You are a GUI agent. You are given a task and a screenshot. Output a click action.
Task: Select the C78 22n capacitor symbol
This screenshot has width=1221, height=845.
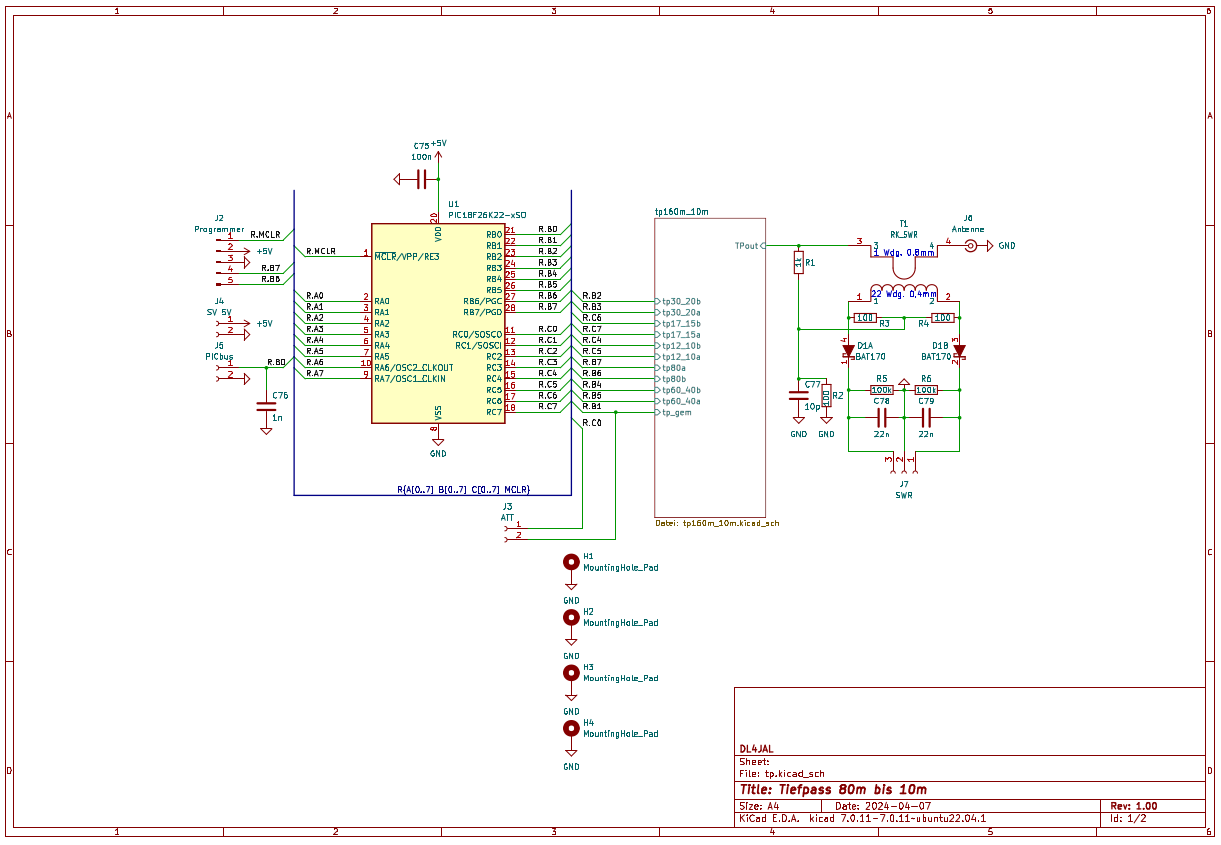click(x=881, y=417)
